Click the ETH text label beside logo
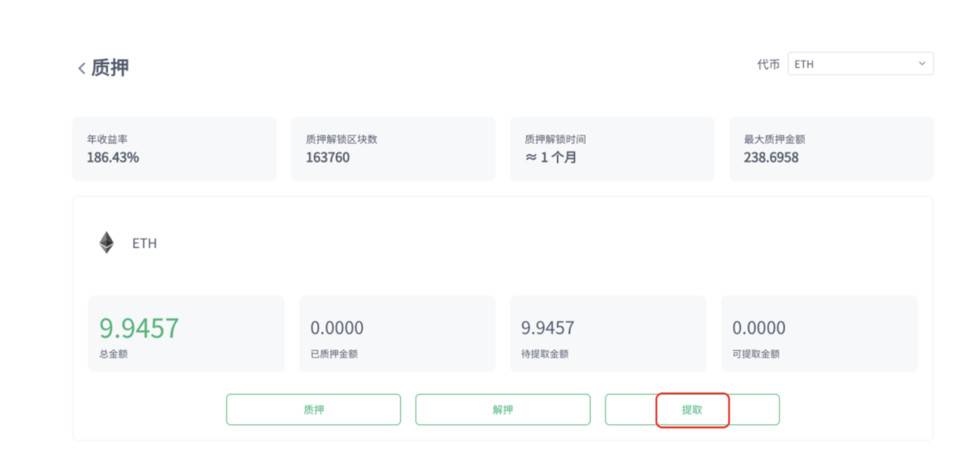Screen dimensions: 960x470 pos(144,243)
